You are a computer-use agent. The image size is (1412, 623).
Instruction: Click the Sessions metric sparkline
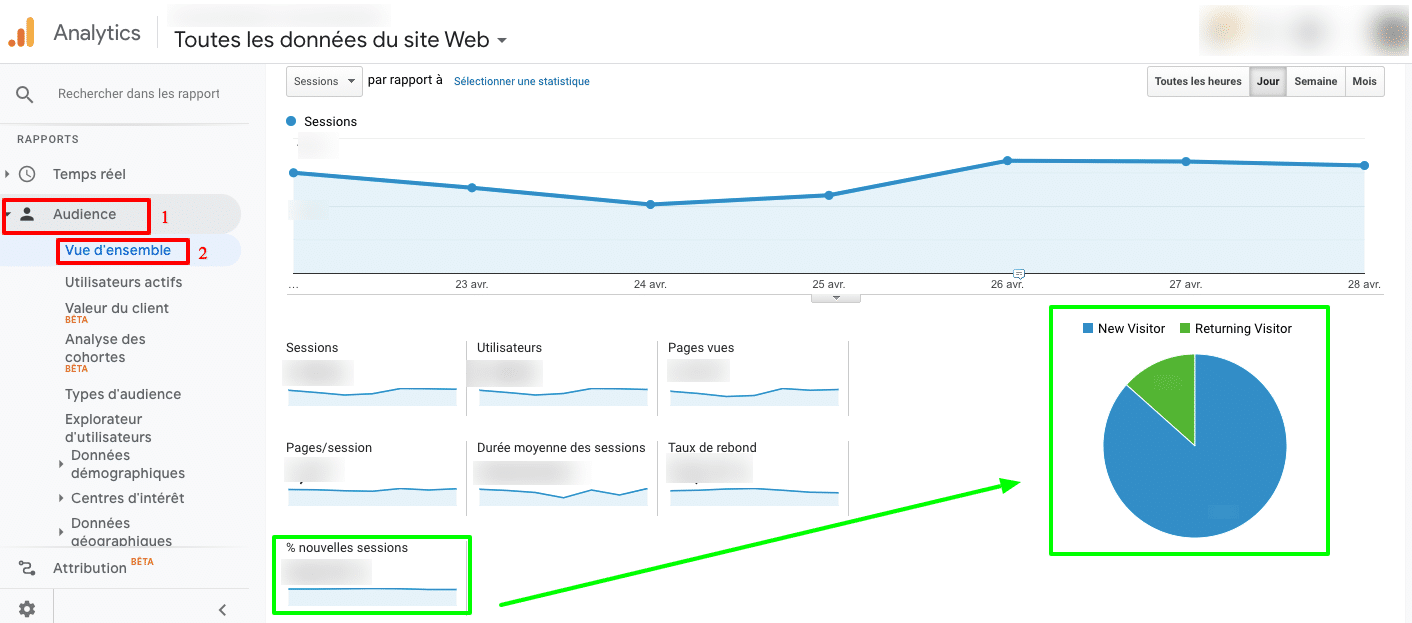(372, 396)
